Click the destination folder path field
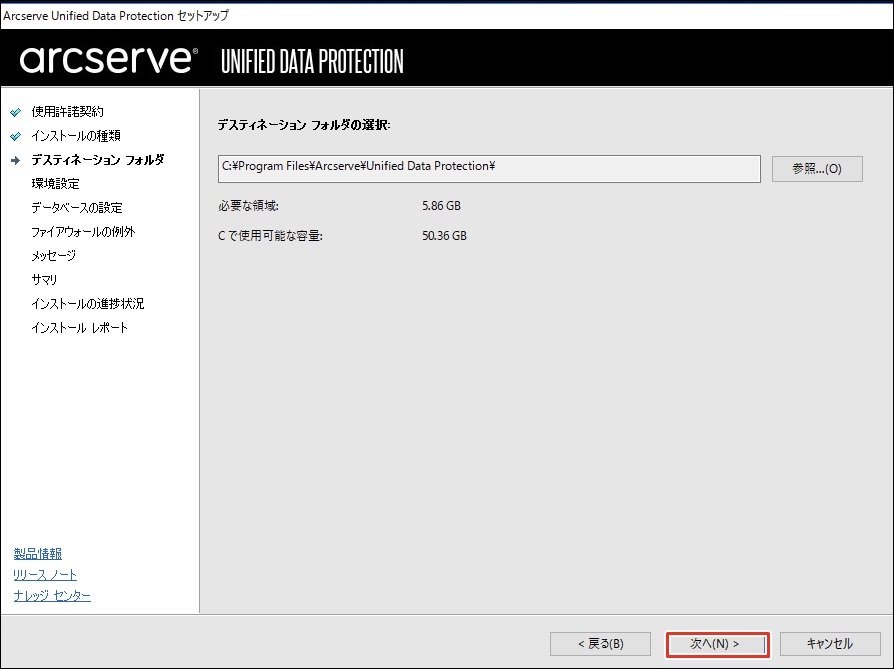The width and height of the screenshot is (894, 669). 489,169
